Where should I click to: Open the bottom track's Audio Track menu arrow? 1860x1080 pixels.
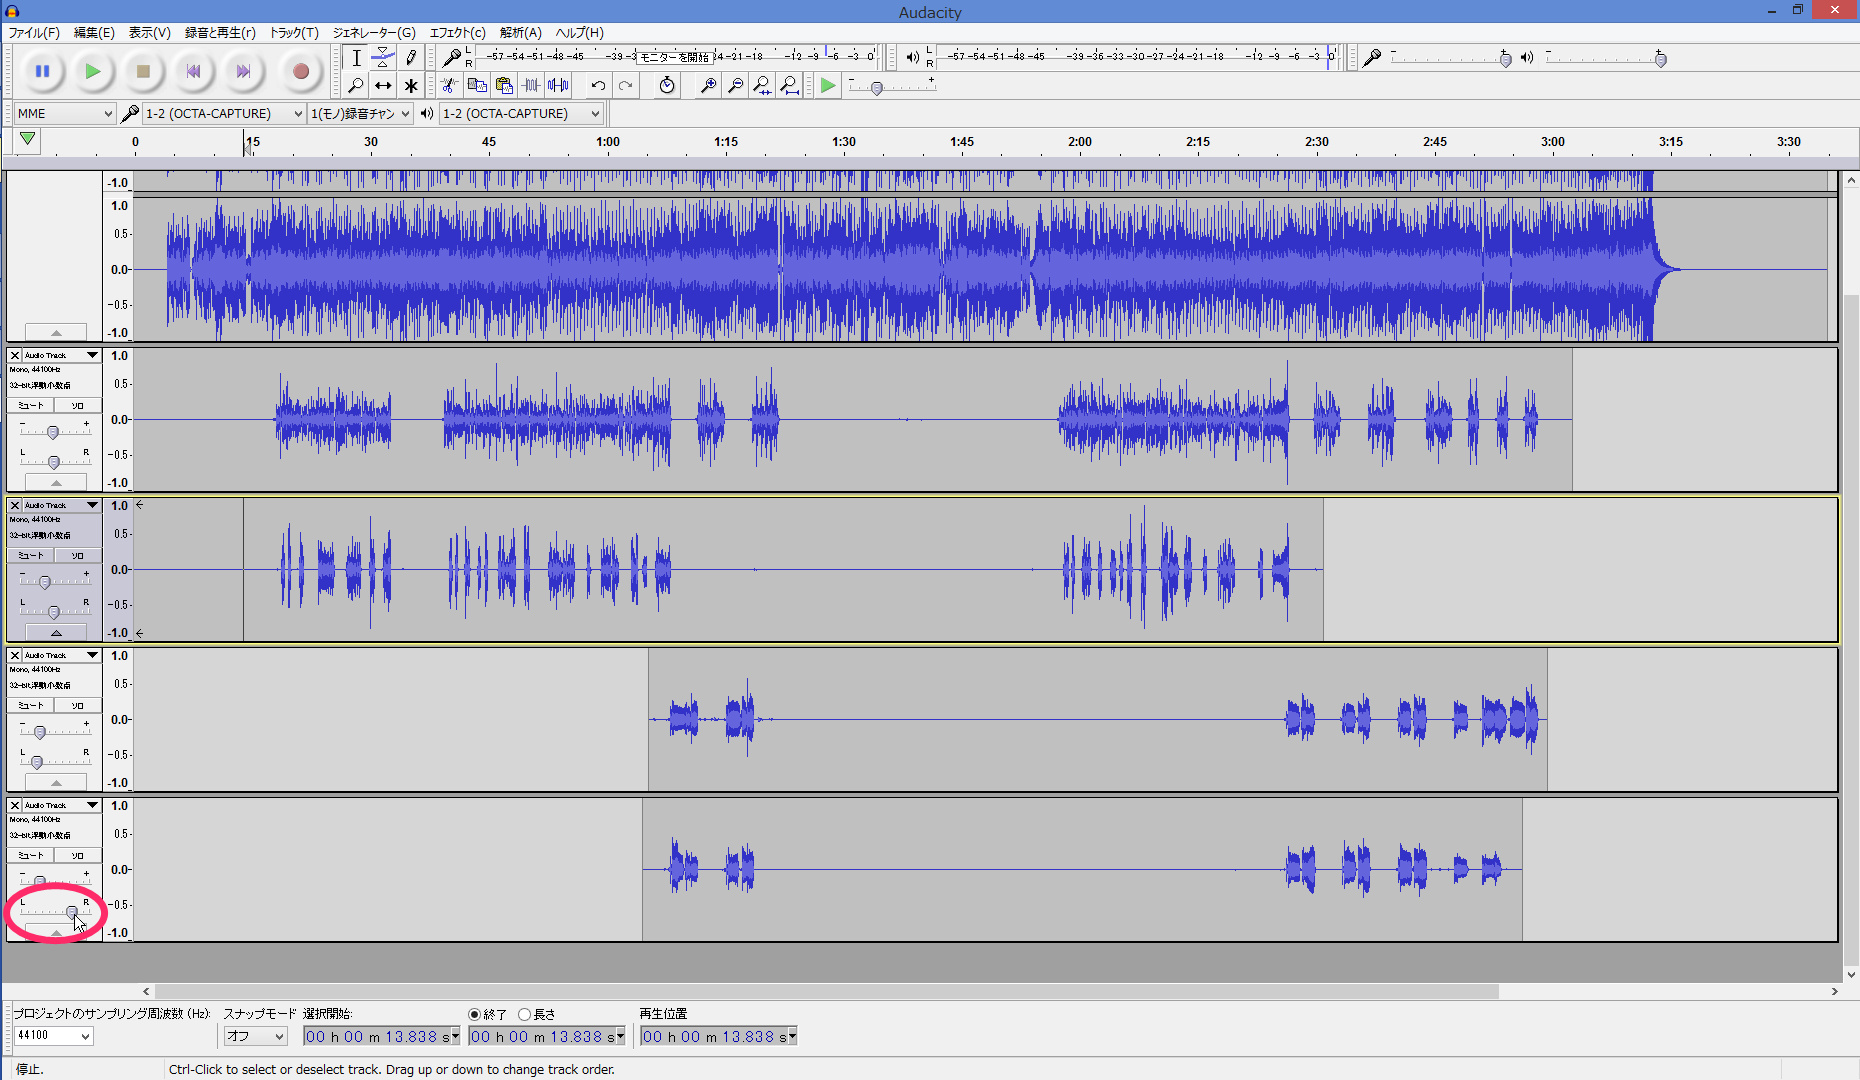point(93,806)
